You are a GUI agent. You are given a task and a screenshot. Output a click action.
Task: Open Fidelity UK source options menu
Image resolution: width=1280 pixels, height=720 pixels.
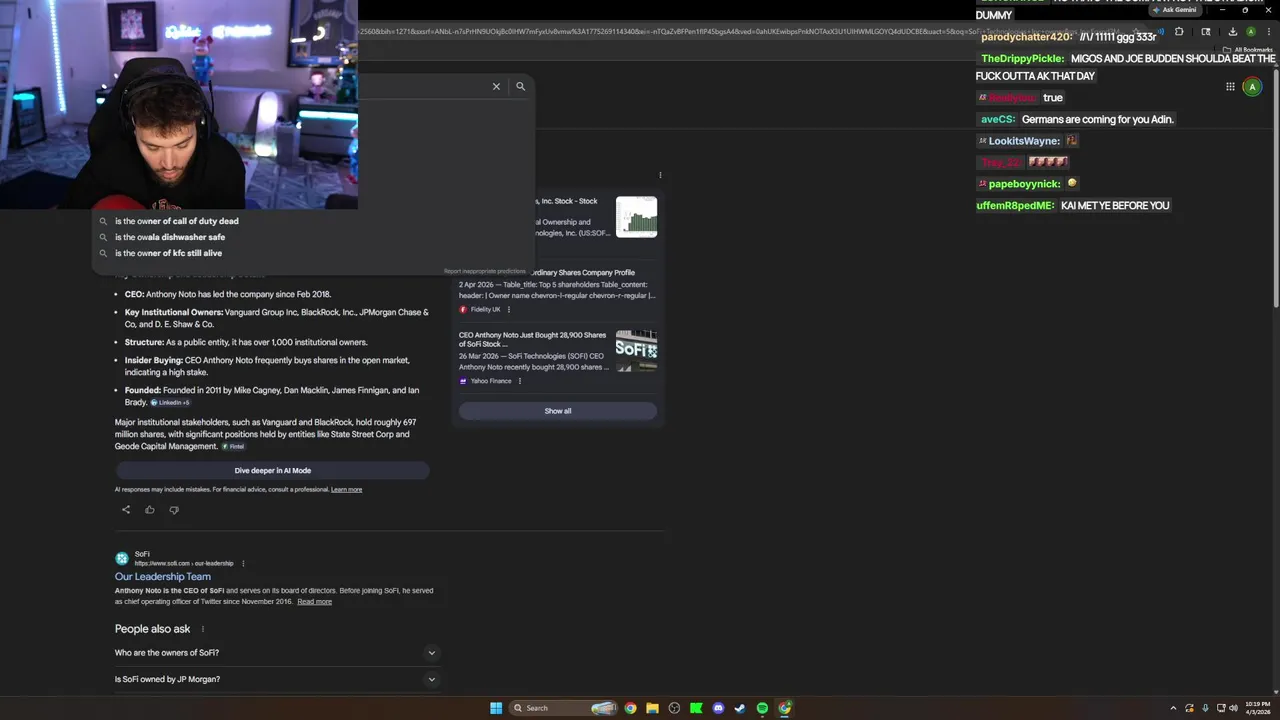coord(508,309)
